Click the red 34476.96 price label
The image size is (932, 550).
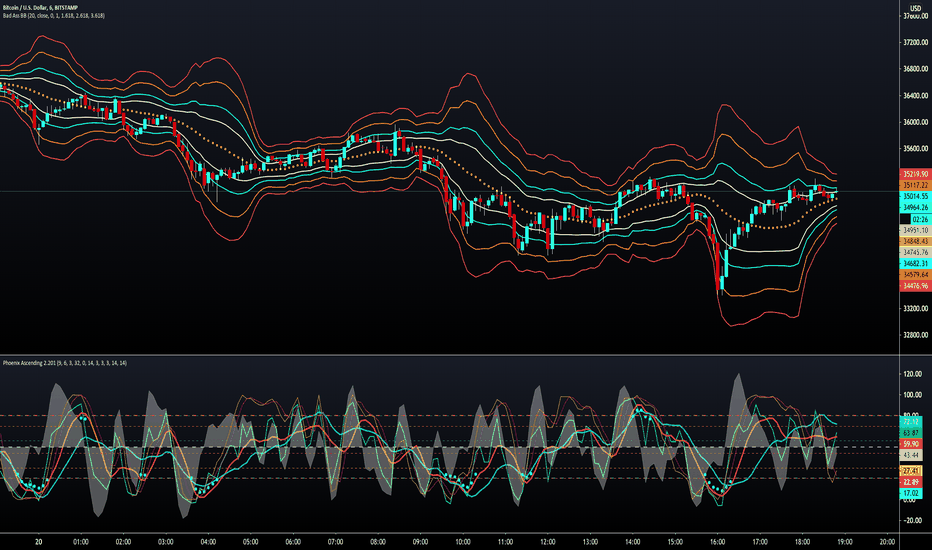[x=915, y=286]
